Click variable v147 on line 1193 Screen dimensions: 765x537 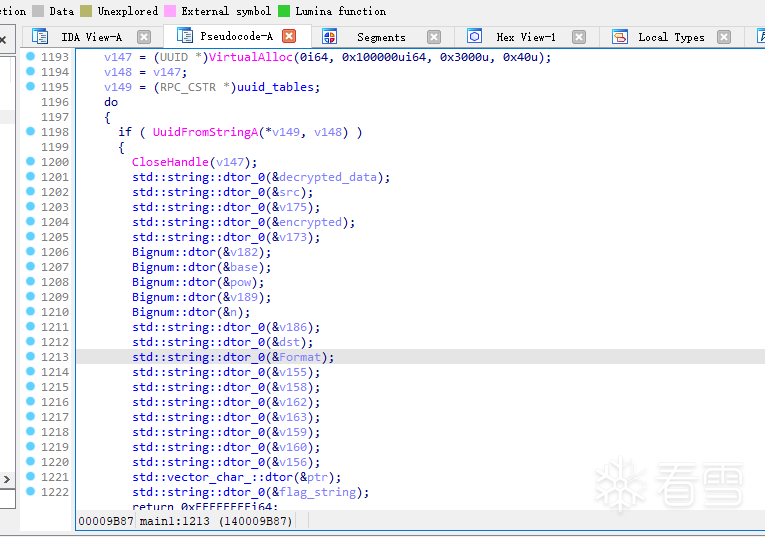point(118,57)
